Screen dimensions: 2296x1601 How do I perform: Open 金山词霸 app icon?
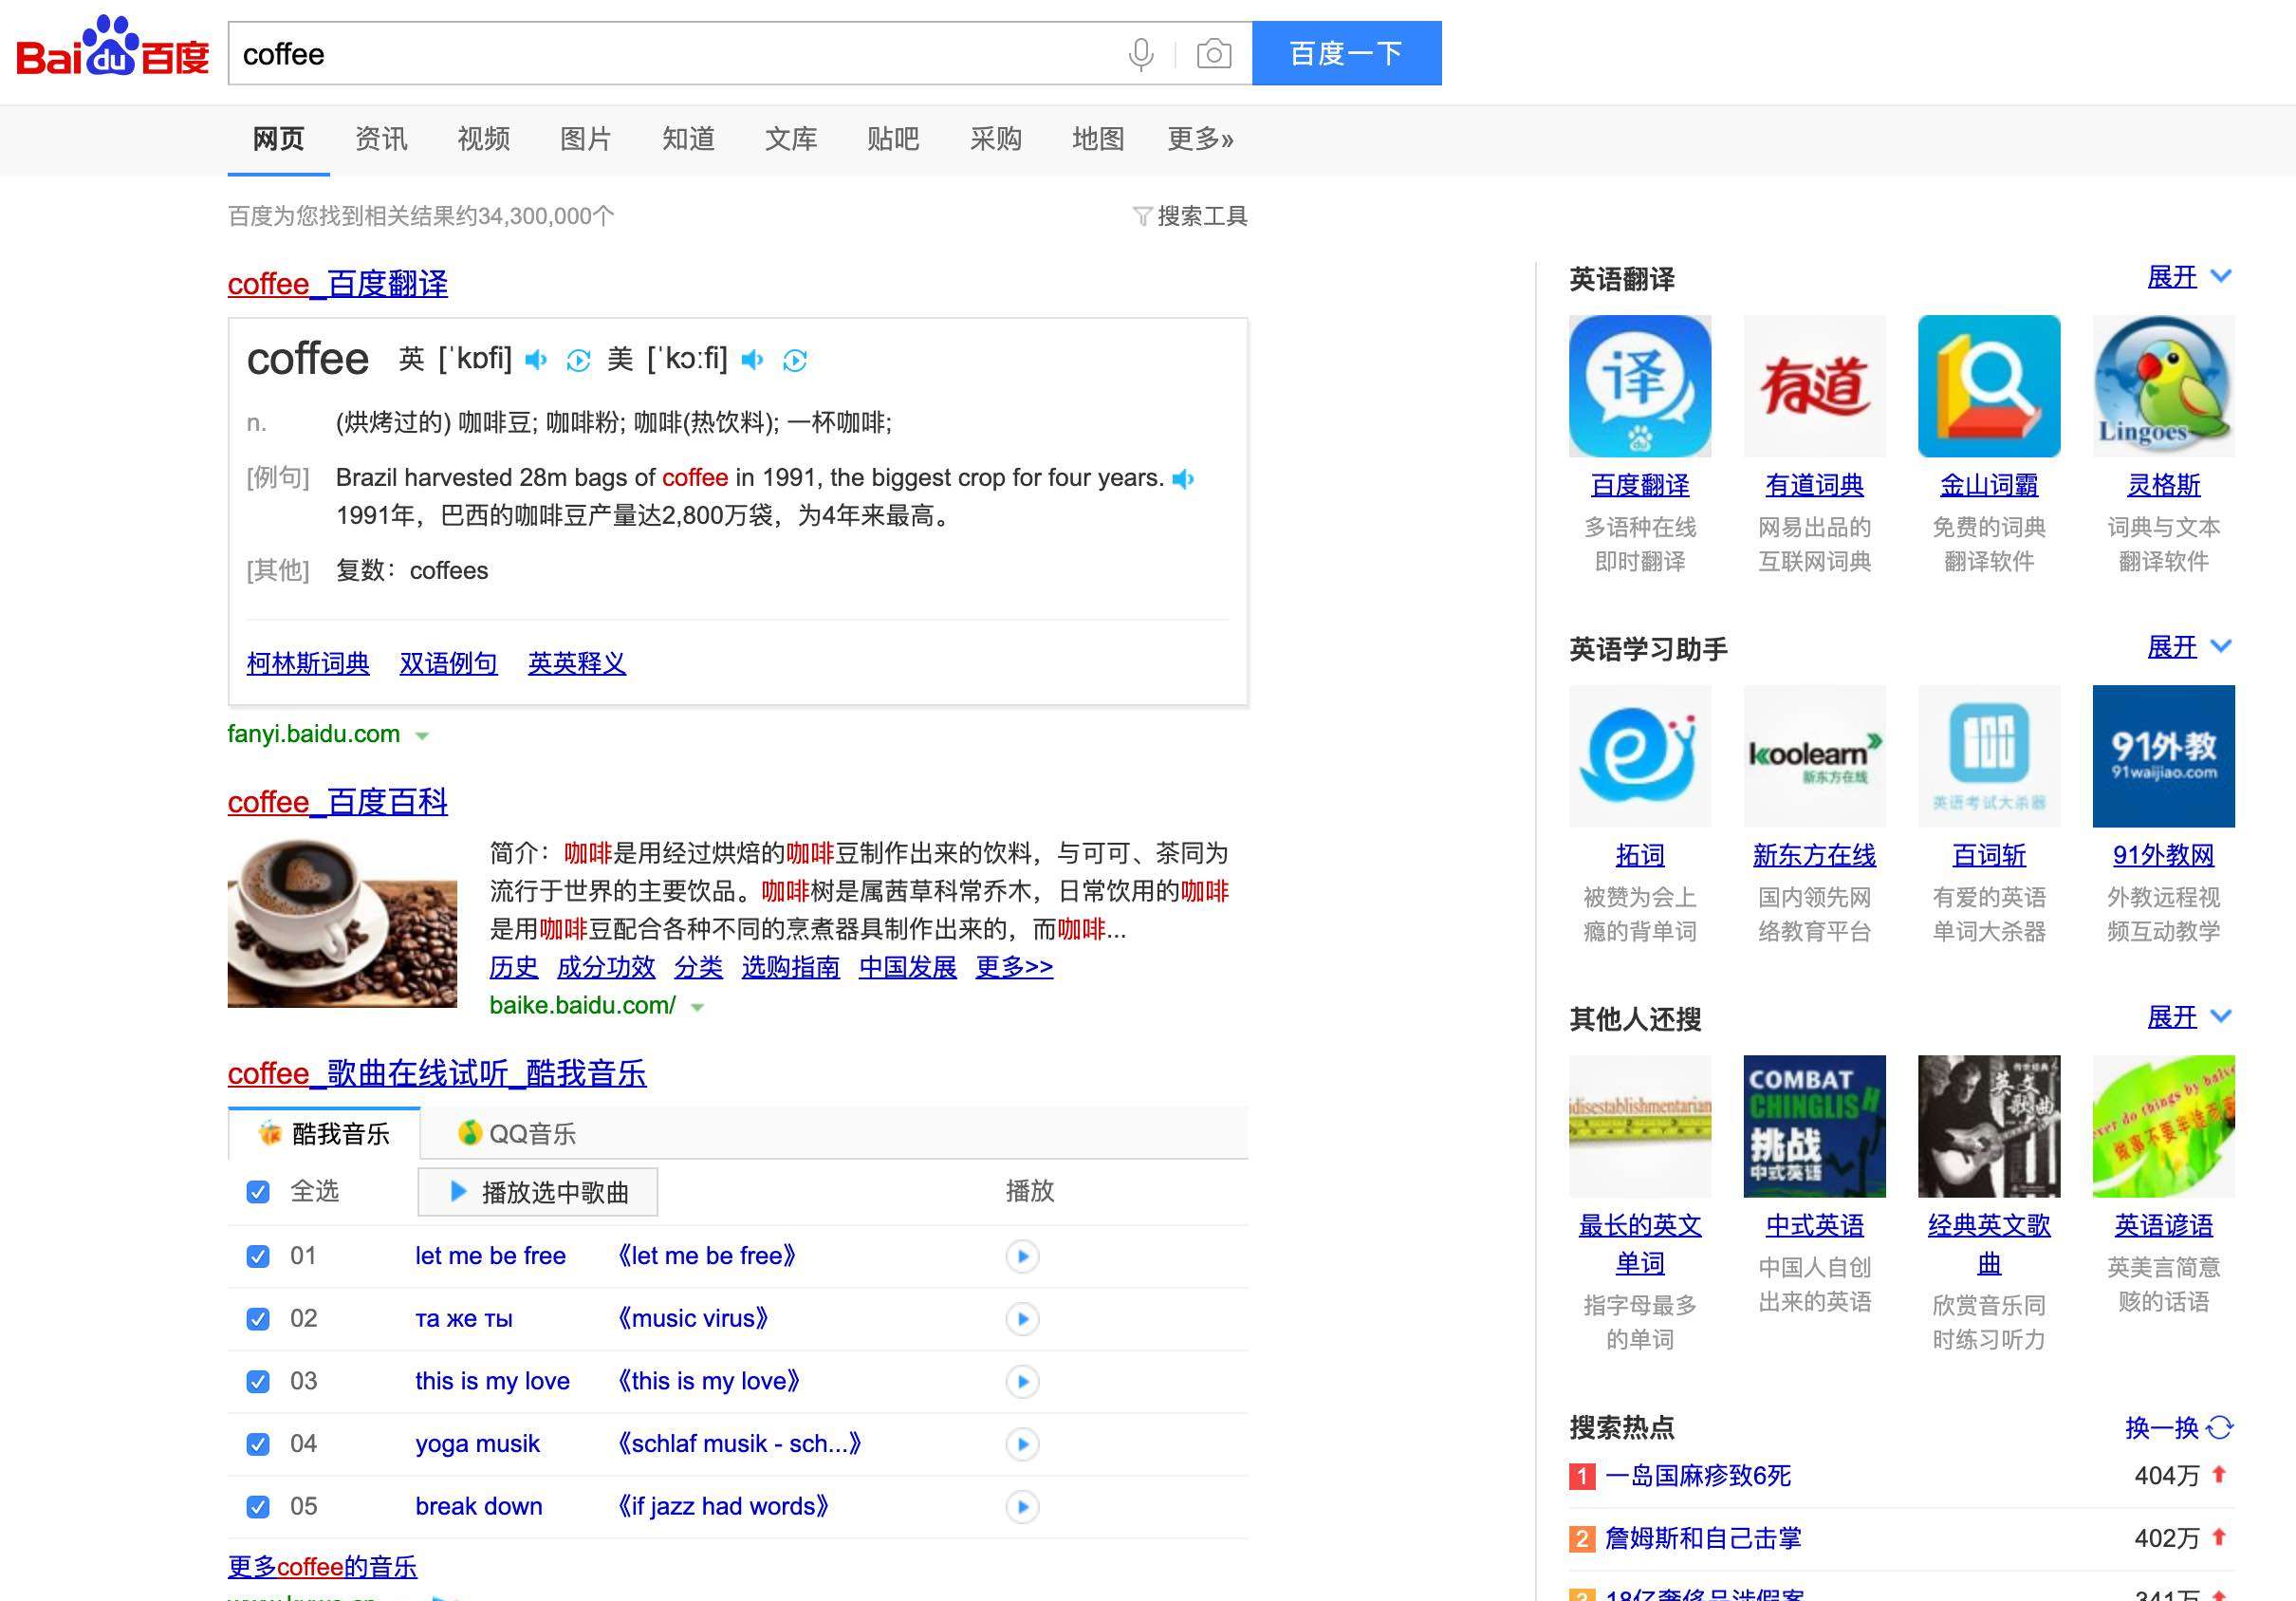click(x=1989, y=386)
